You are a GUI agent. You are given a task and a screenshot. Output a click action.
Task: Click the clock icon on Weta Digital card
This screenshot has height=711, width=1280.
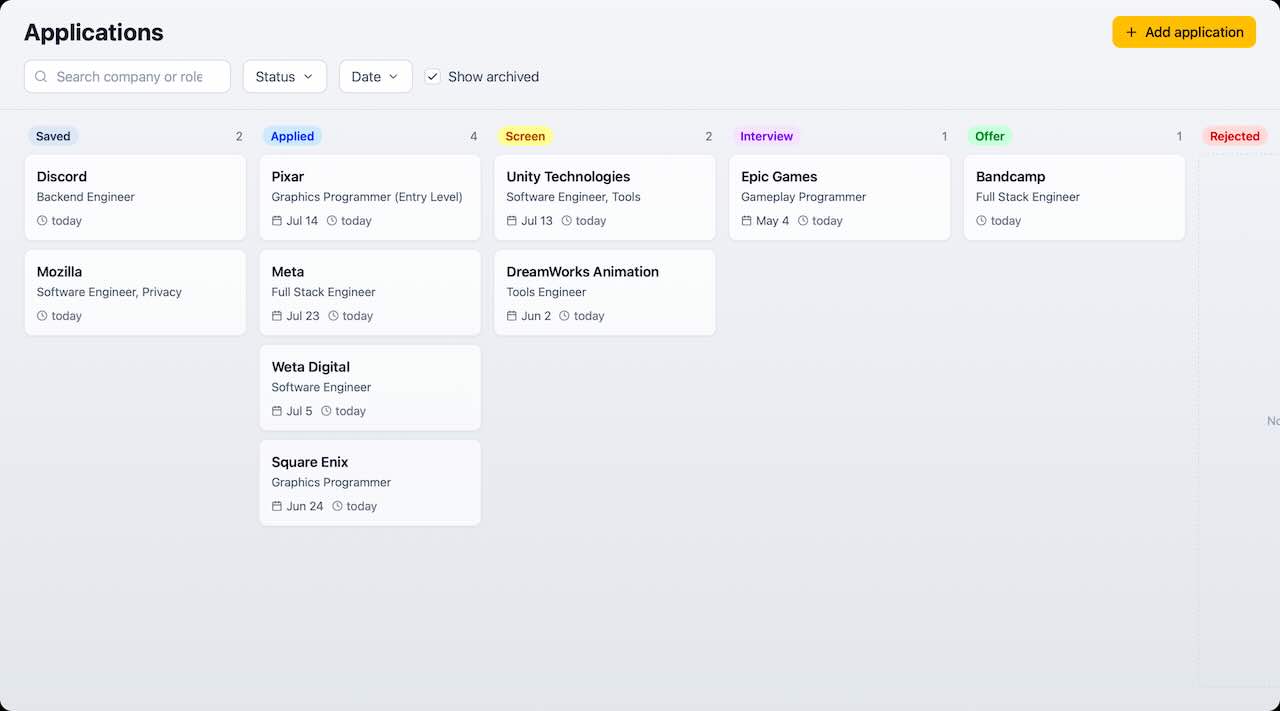[326, 411]
